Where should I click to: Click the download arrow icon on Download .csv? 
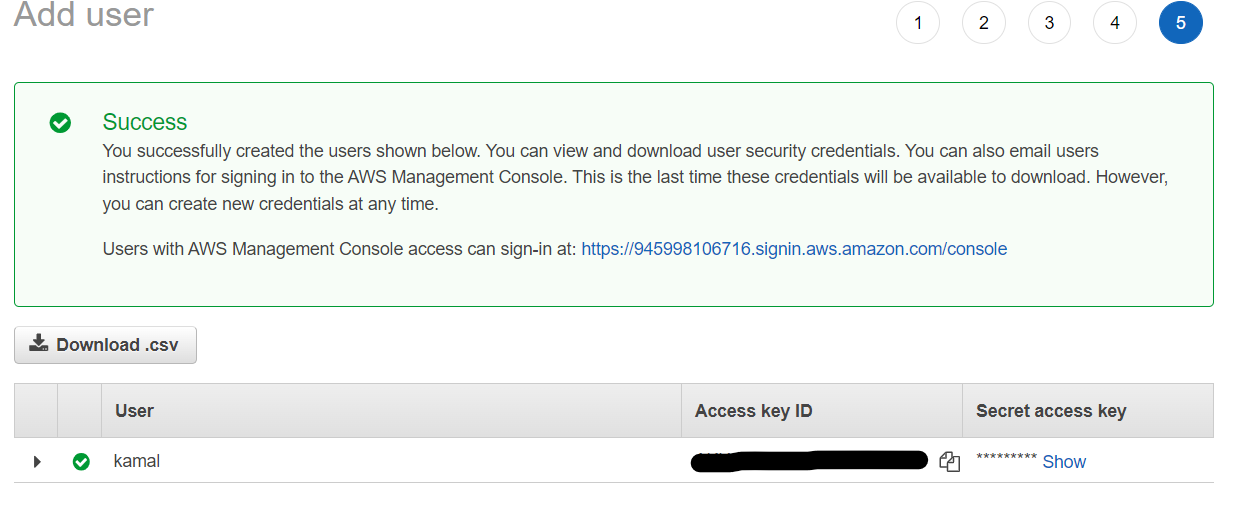point(38,344)
